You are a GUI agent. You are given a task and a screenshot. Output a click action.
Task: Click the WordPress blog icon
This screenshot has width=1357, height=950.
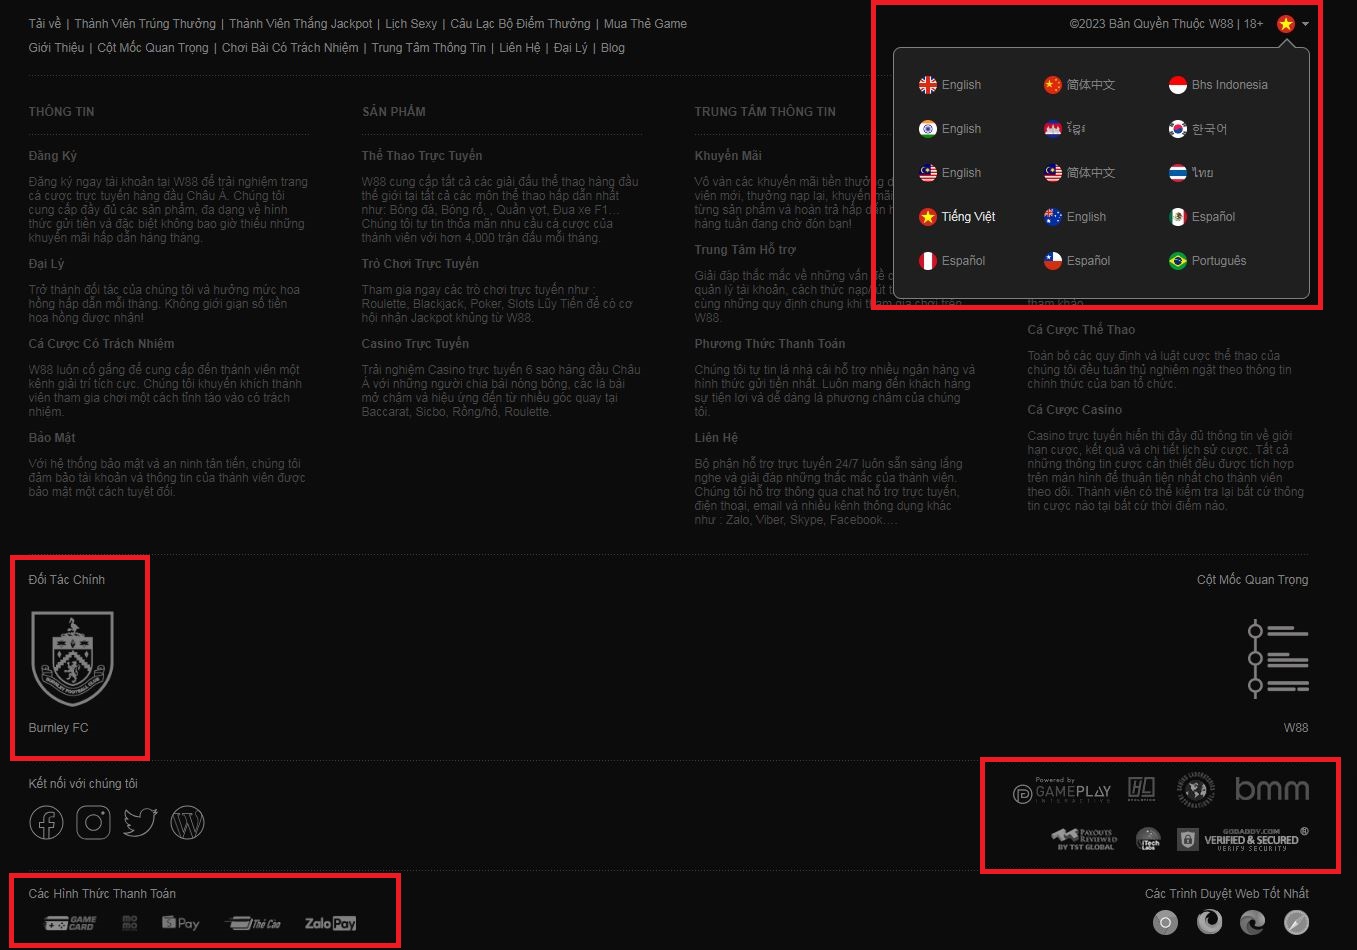click(x=187, y=823)
